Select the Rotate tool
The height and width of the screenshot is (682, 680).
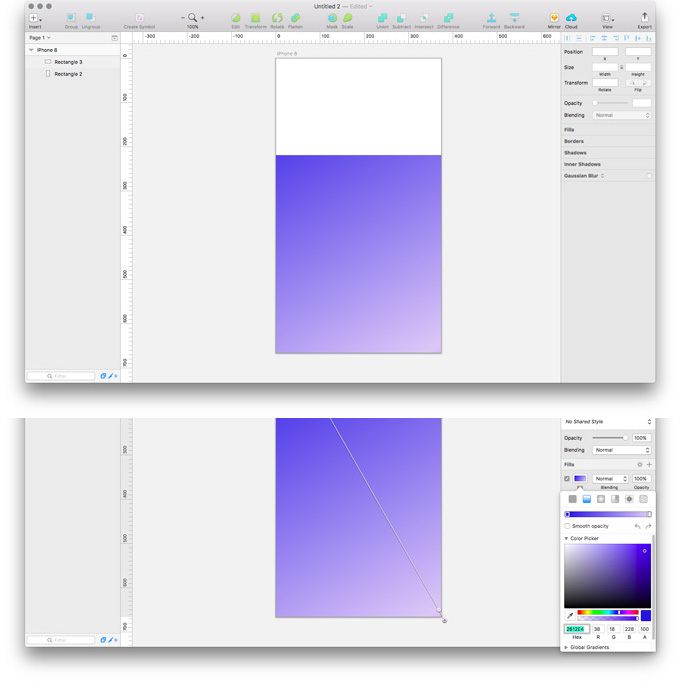point(277,18)
